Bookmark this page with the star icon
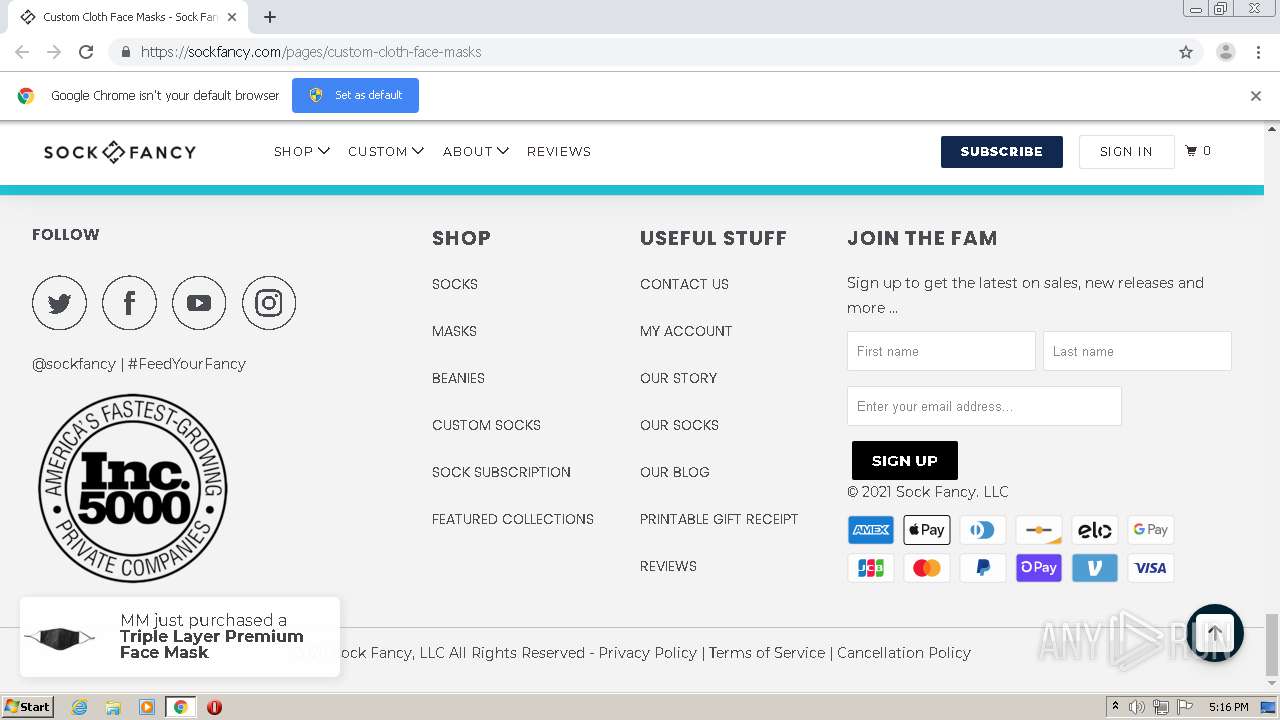 [x=1186, y=52]
